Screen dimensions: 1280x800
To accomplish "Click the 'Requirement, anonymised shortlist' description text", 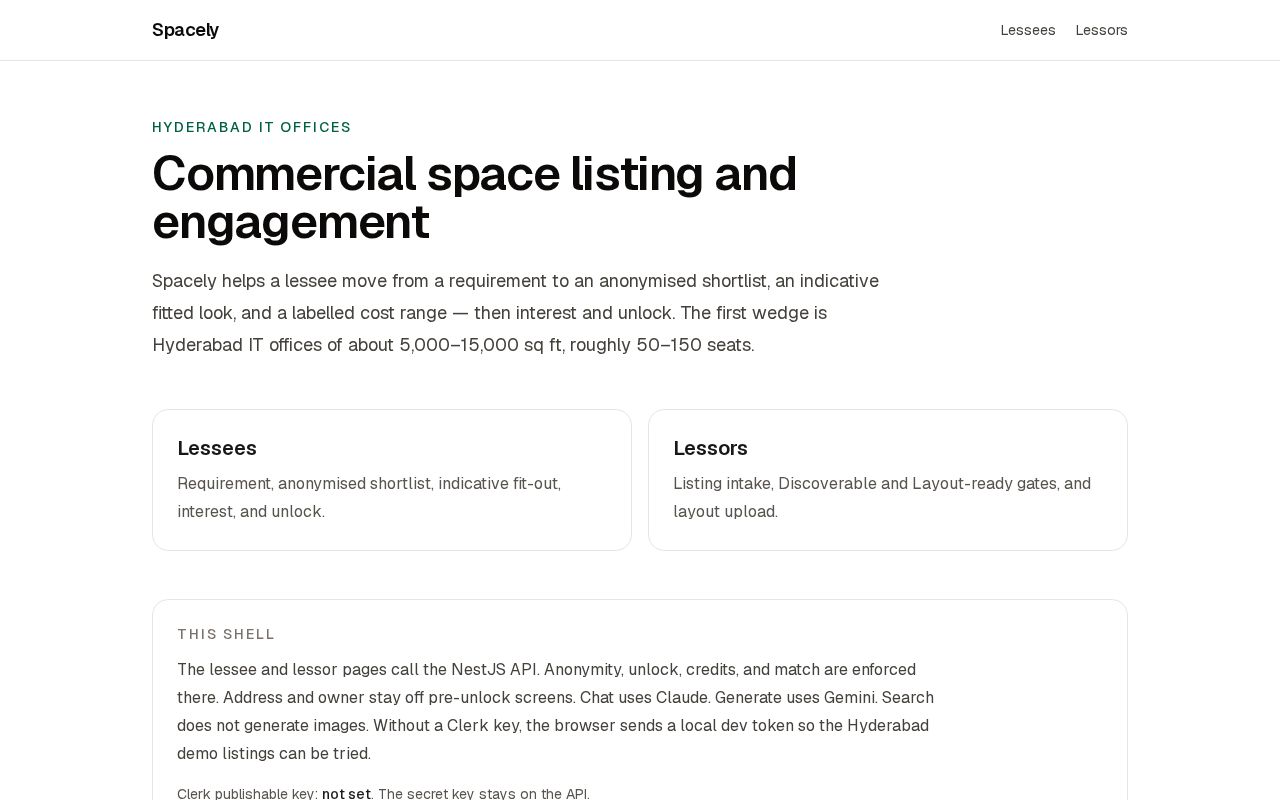I will coord(369,497).
